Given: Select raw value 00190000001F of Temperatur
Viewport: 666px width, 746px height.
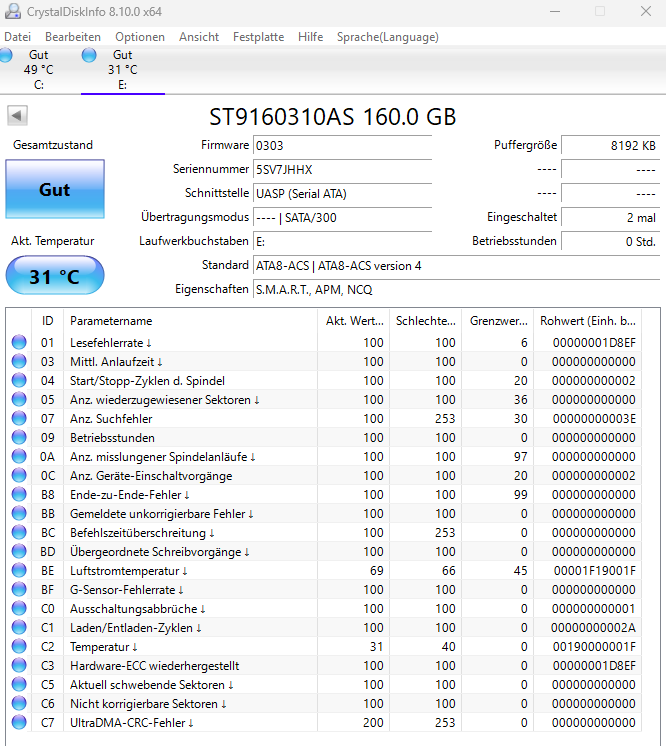Looking at the screenshot, I should coord(595,647).
